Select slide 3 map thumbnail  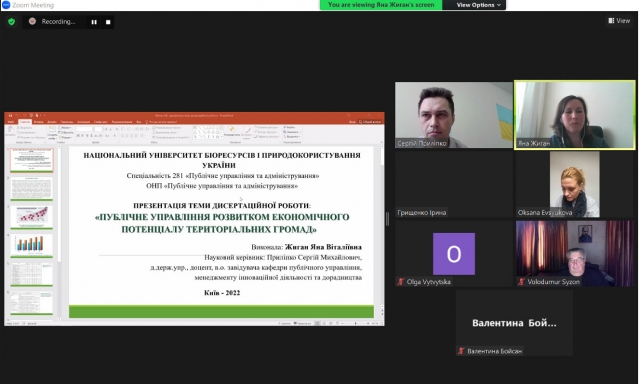point(31,217)
